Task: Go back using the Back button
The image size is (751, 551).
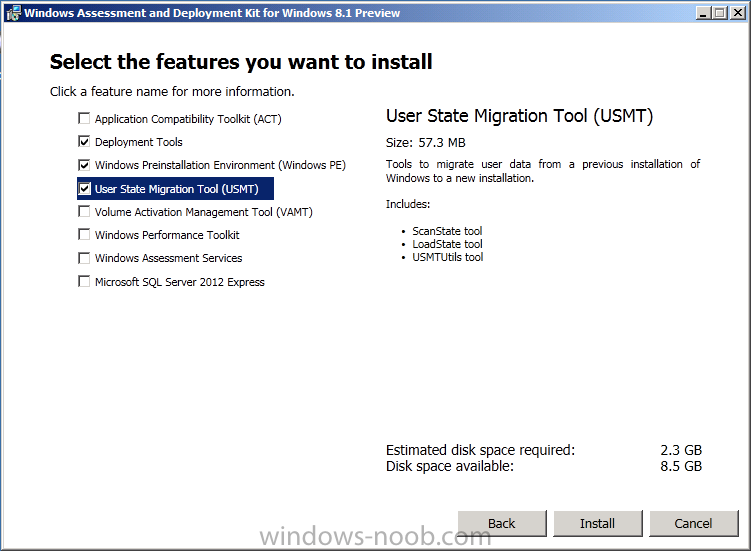Action: click(x=502, y=523)
